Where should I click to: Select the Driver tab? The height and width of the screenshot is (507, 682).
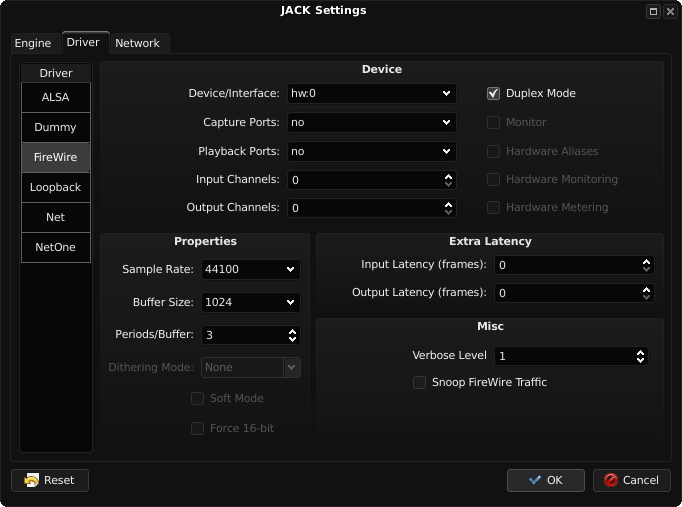[84, 42]
